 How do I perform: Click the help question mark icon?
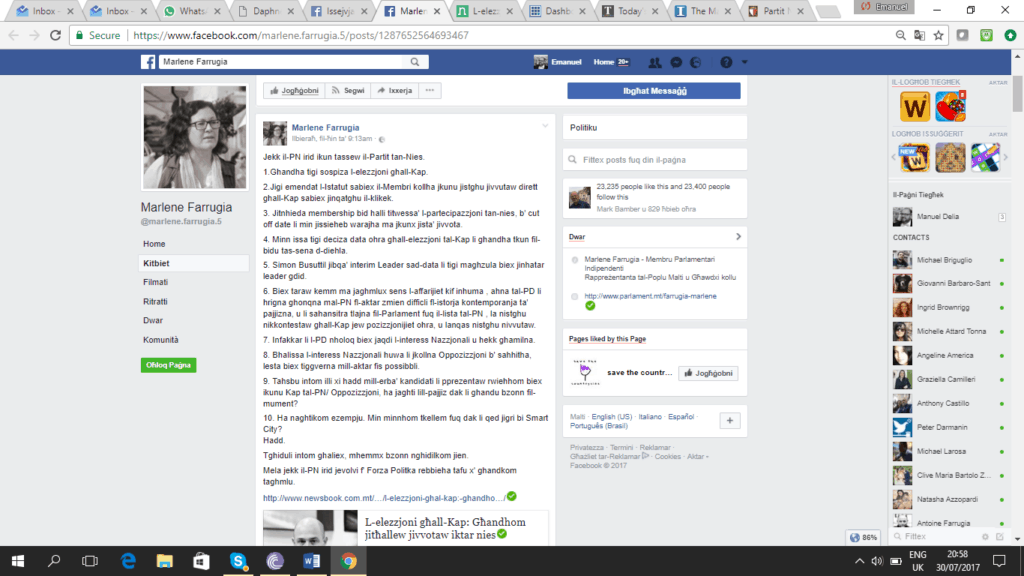pos(727,62)
